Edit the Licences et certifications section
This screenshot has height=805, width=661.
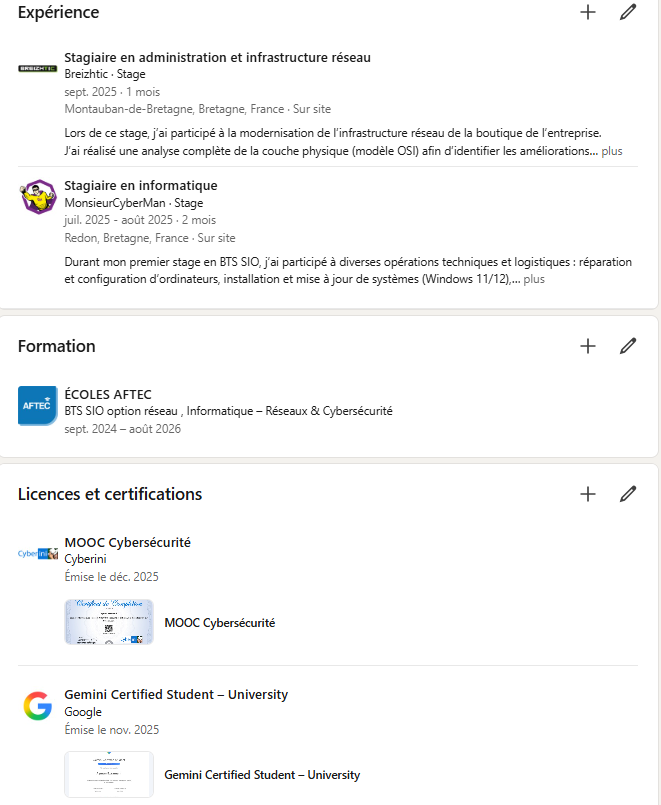tap(628, 493)
